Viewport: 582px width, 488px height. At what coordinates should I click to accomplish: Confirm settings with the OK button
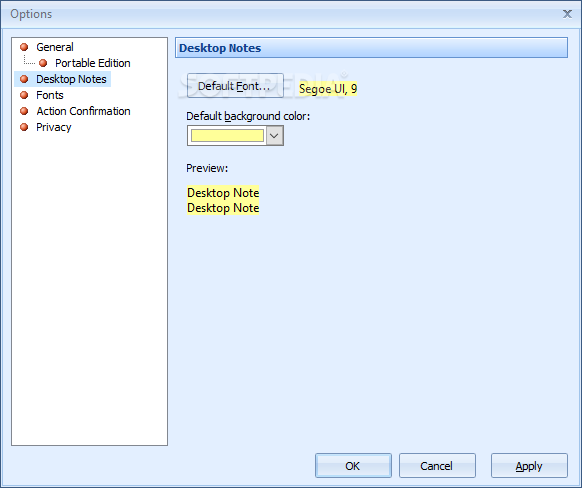353,465
